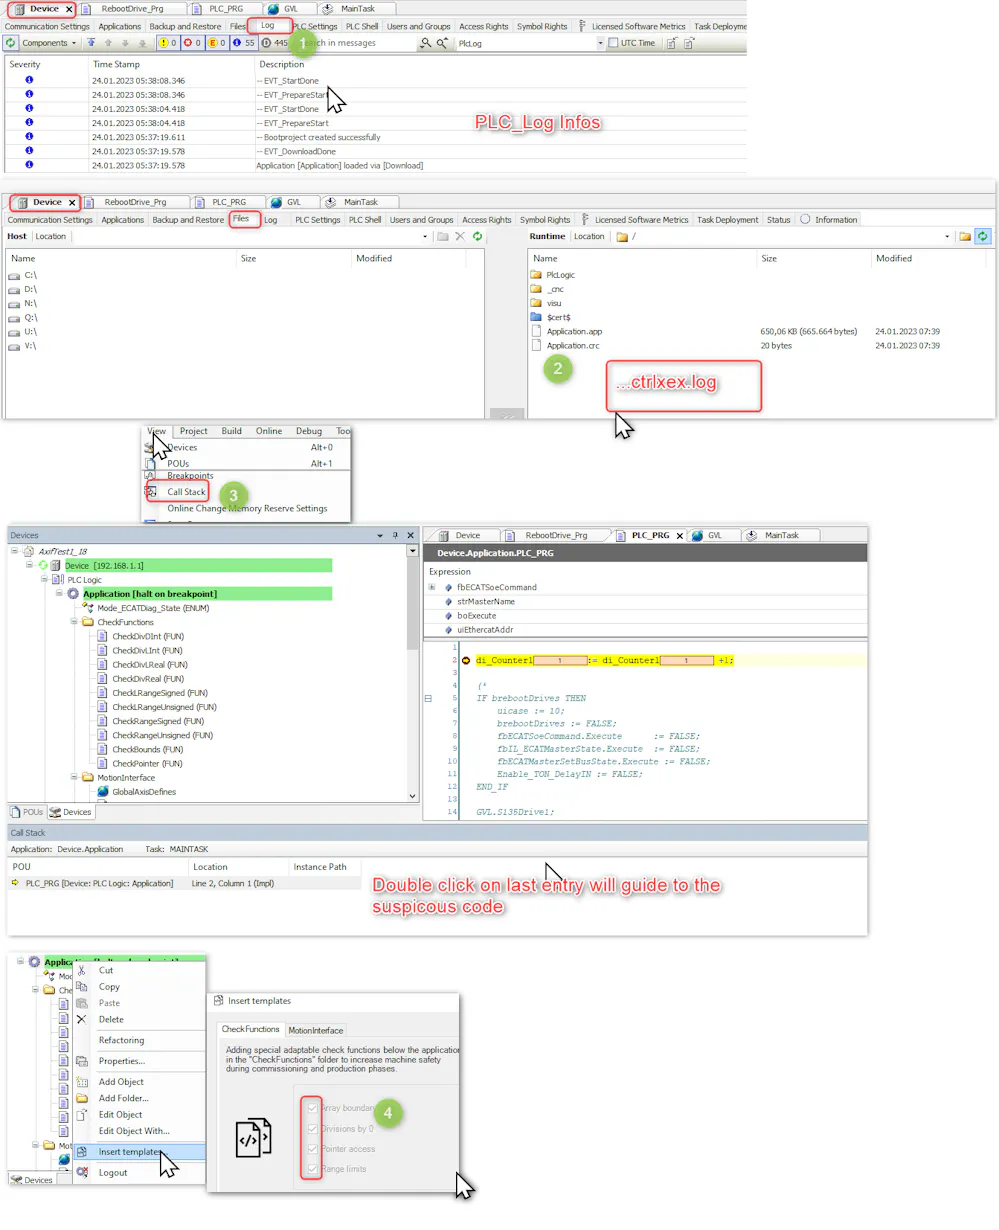The width and height of the screenshot is (999, 1230).
Task: Close the PLC_PRG tab in code editor
Action: click(680, 536)
